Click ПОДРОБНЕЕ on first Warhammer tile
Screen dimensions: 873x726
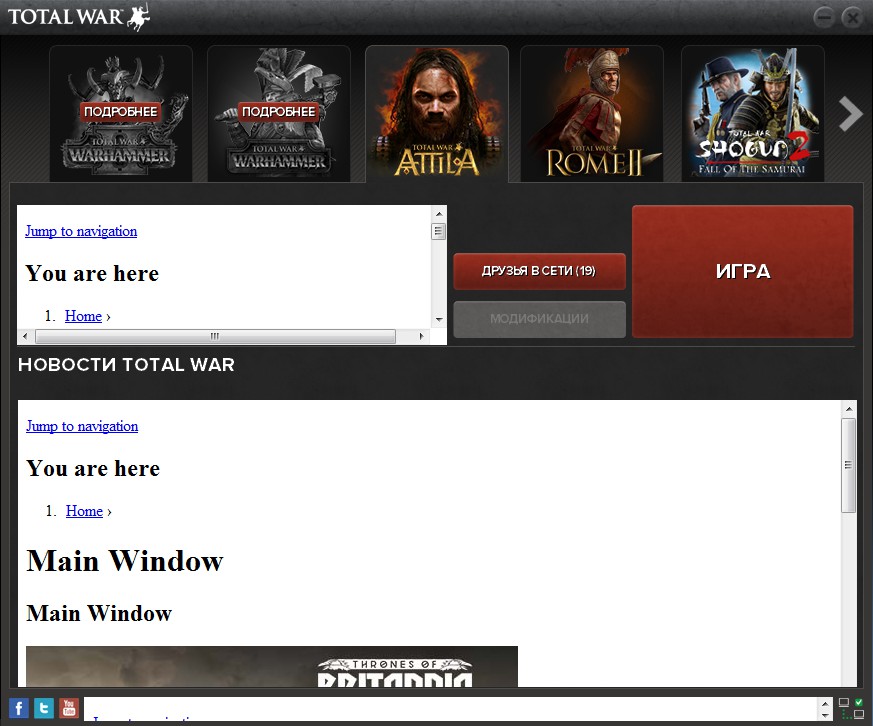point(120,111)
